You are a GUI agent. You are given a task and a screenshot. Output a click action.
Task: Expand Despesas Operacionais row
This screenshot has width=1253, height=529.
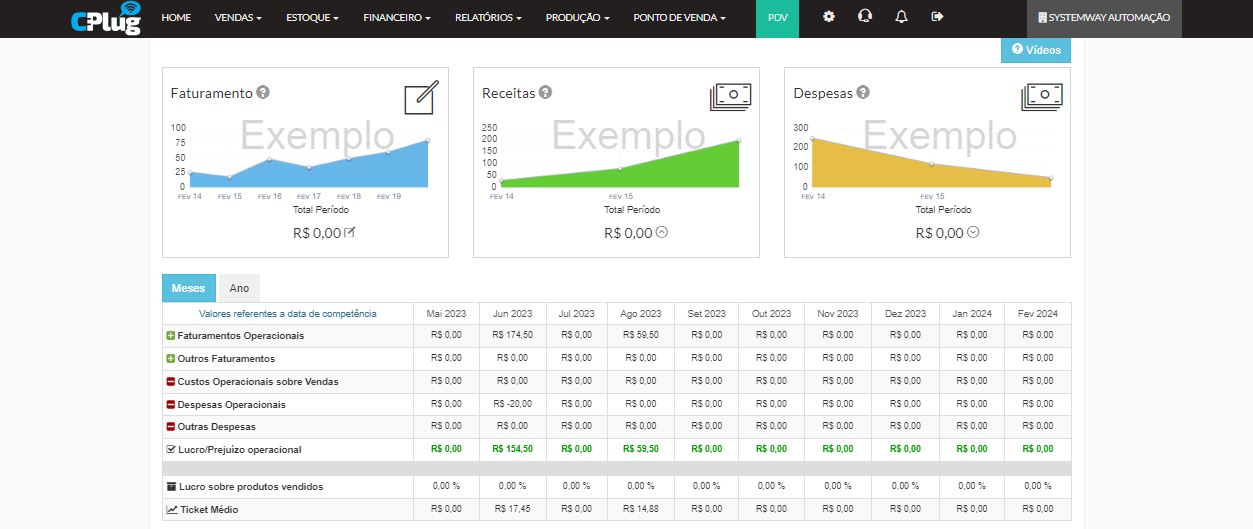tap(170, 404)
